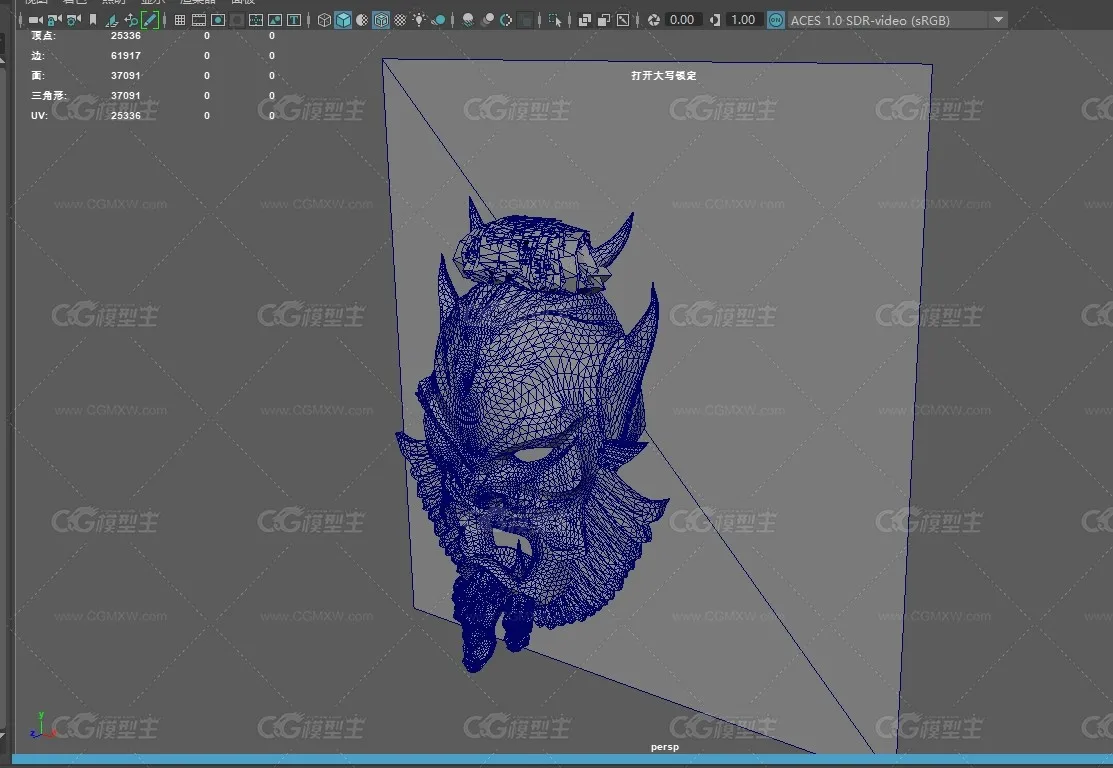
Task: Click the Isolate Select icon
Action: pos(554,20)
